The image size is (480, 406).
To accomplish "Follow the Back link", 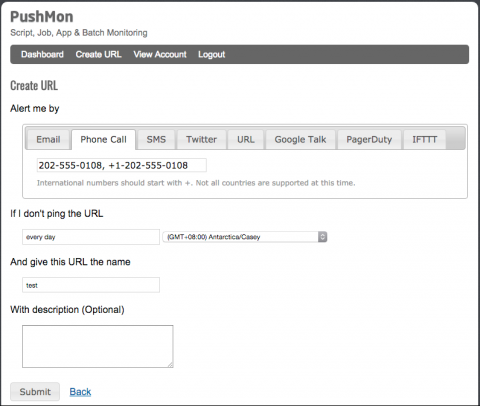I will pyautogui.click(x=80, y=392).
